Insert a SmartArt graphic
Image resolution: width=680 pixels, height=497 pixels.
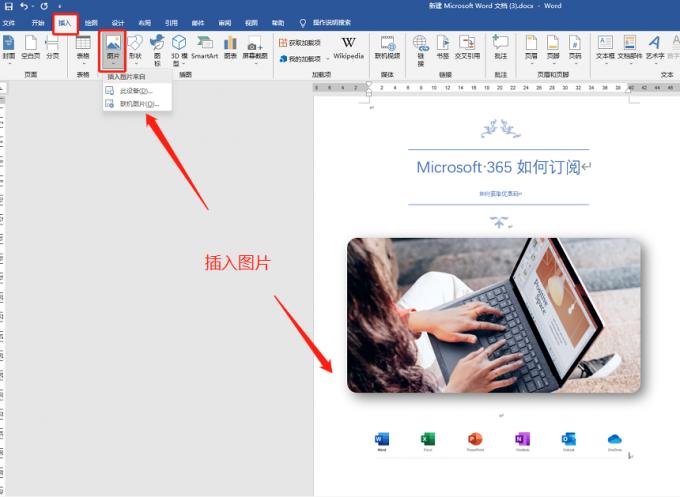click(x=205, y=48)
